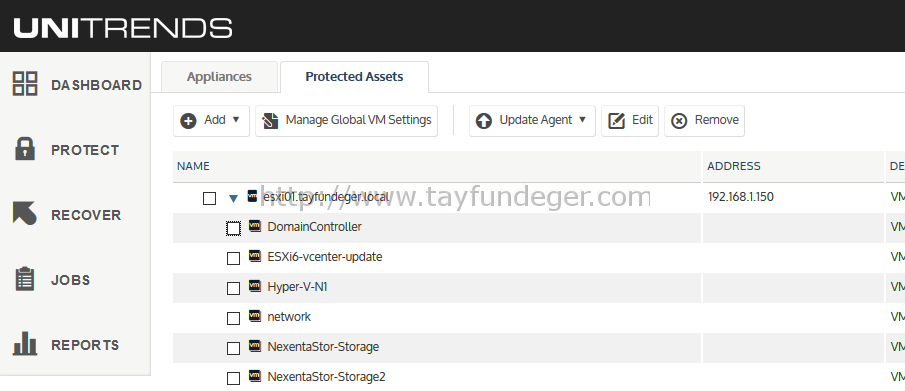Click the VM icon beside DomainController

pos(255,226)
